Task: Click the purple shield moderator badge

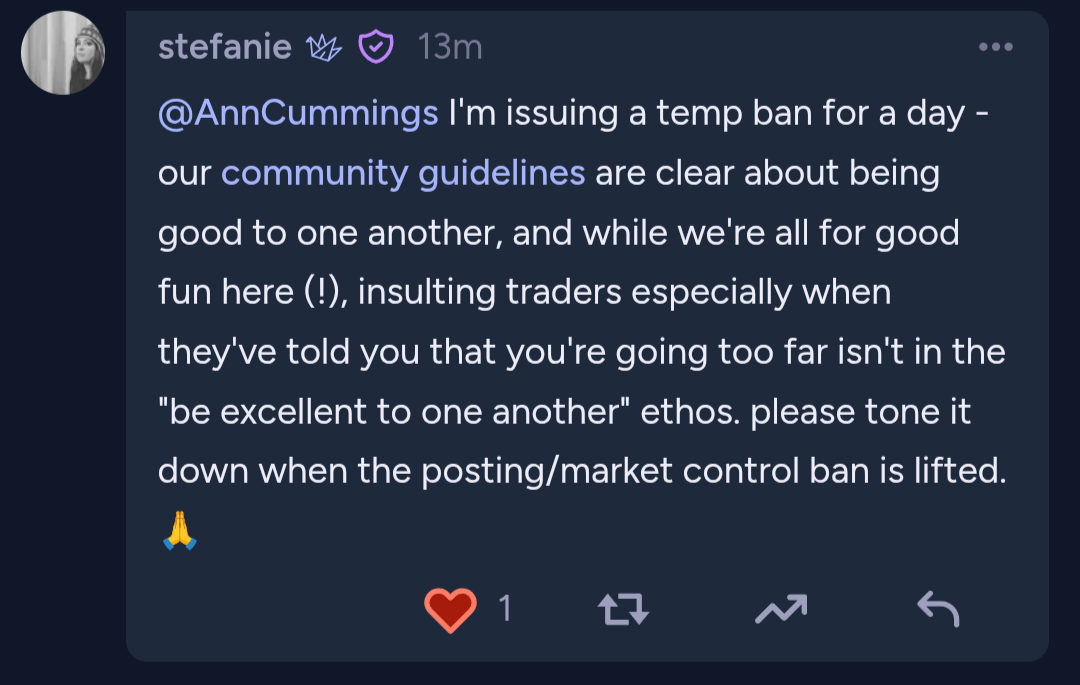Action: click(376, 47)
